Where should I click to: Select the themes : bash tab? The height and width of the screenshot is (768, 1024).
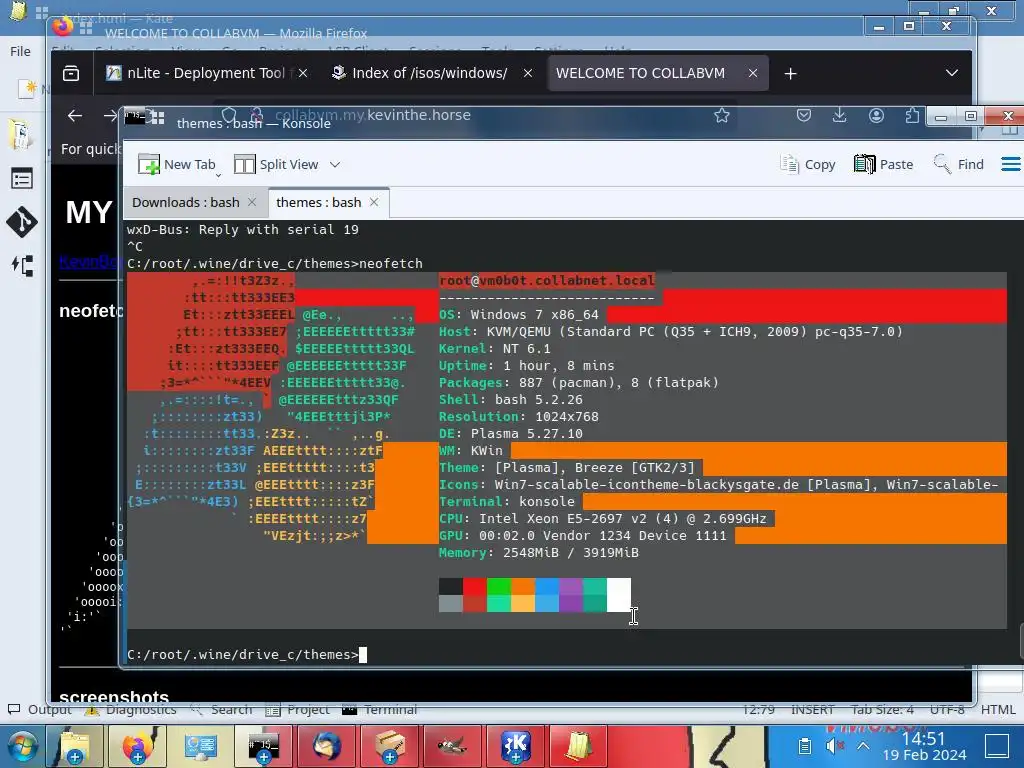pyautogui.click(x=319, y=202)
